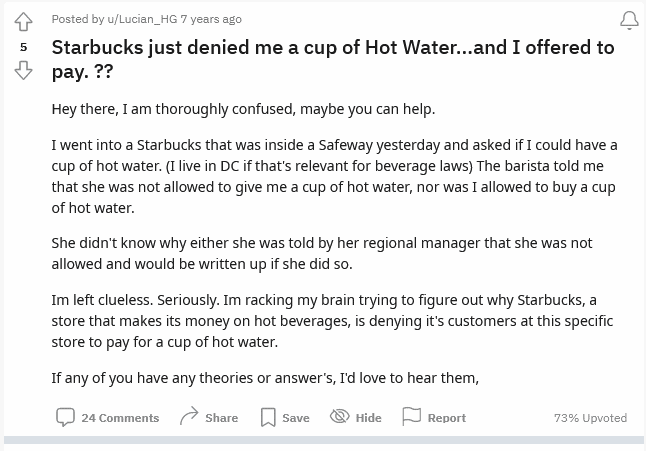This screenshot has width=646, height=451.
Task: Click the share arrow icon
Action: coord(189,416)
